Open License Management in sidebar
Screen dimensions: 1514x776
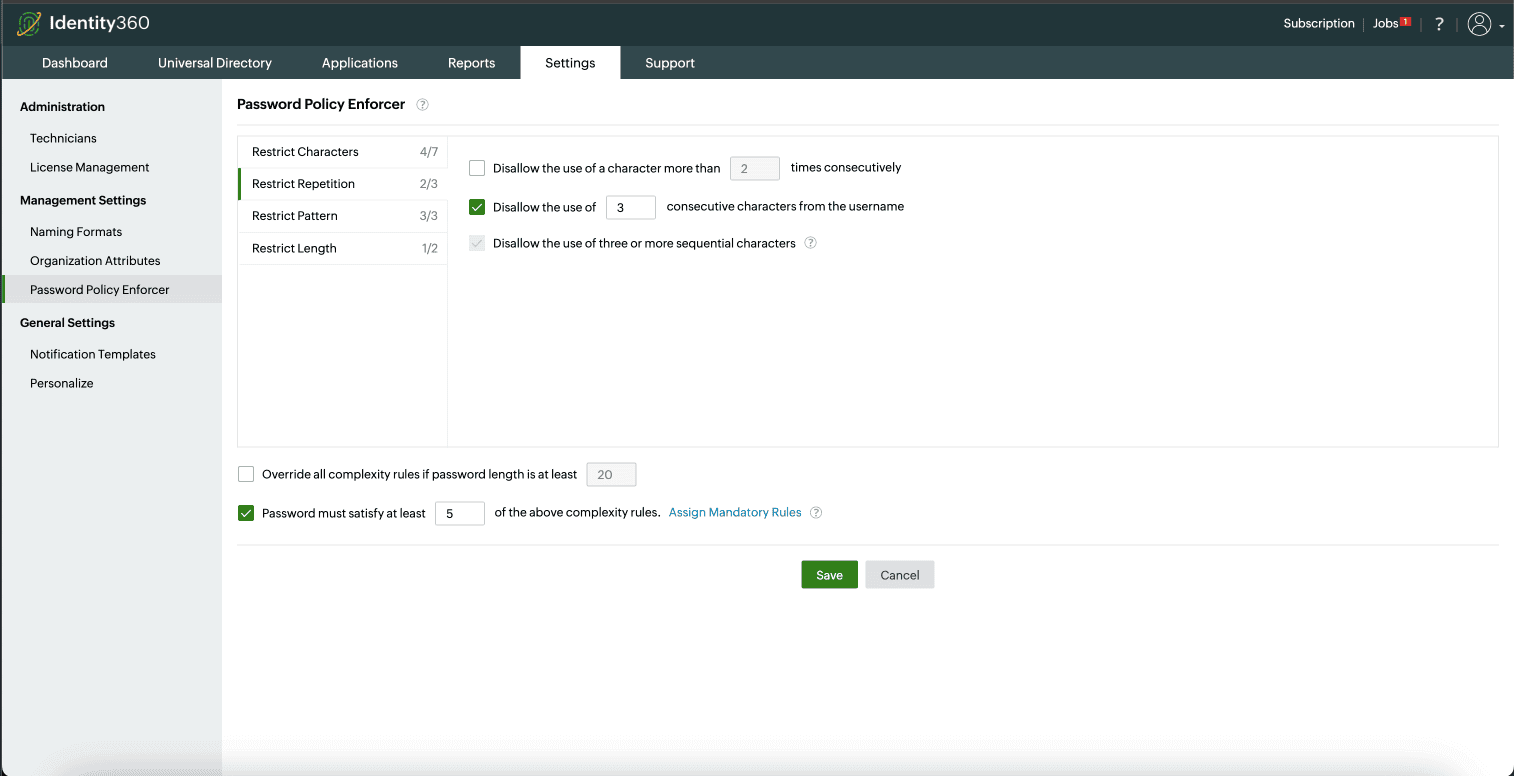[x=90, y=167]
